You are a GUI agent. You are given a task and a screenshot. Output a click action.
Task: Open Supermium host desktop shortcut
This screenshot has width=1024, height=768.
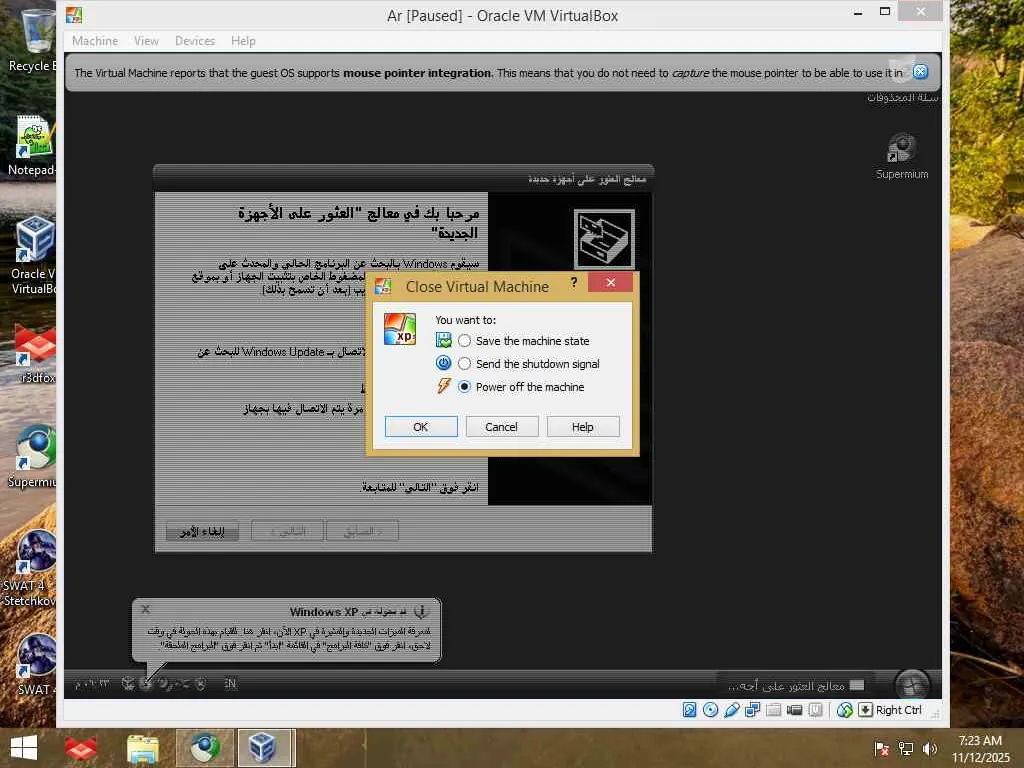(33, 456)
